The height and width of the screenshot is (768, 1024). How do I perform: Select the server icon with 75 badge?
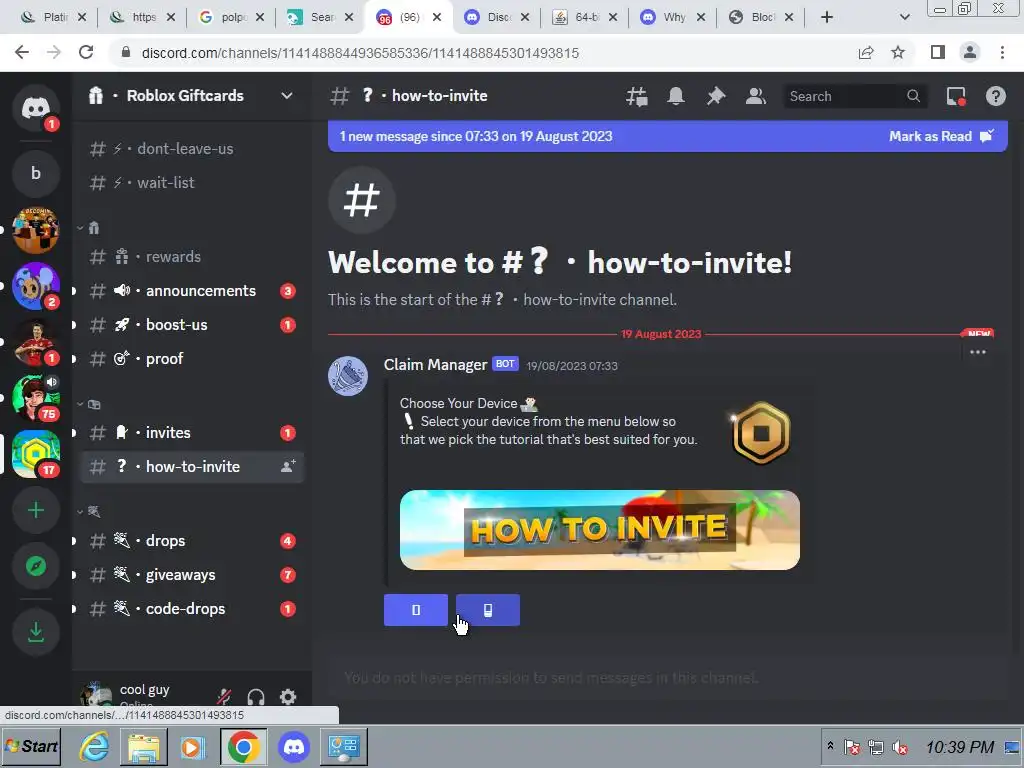tap(36, 398)
